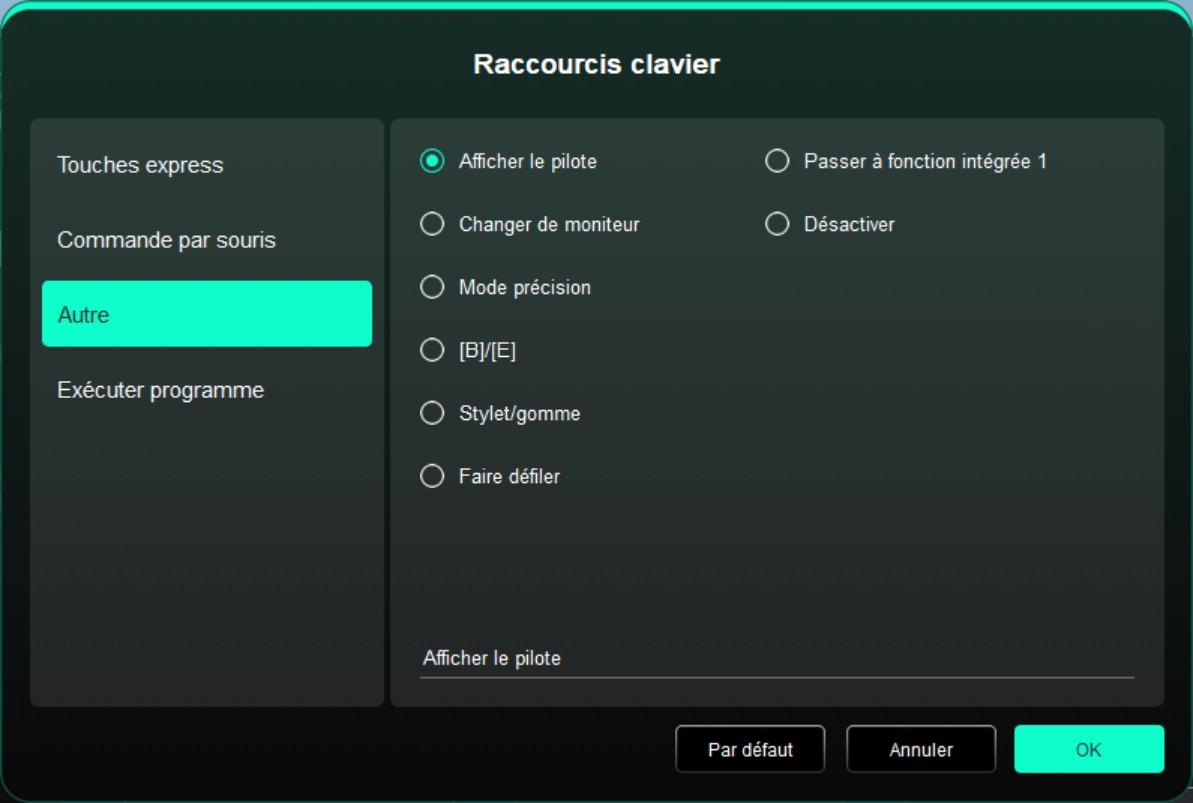Viewport: 1193px width, 803px height.
Task: Click the Raccourcis clavier dialog title
Action: (x=596, y=65)
